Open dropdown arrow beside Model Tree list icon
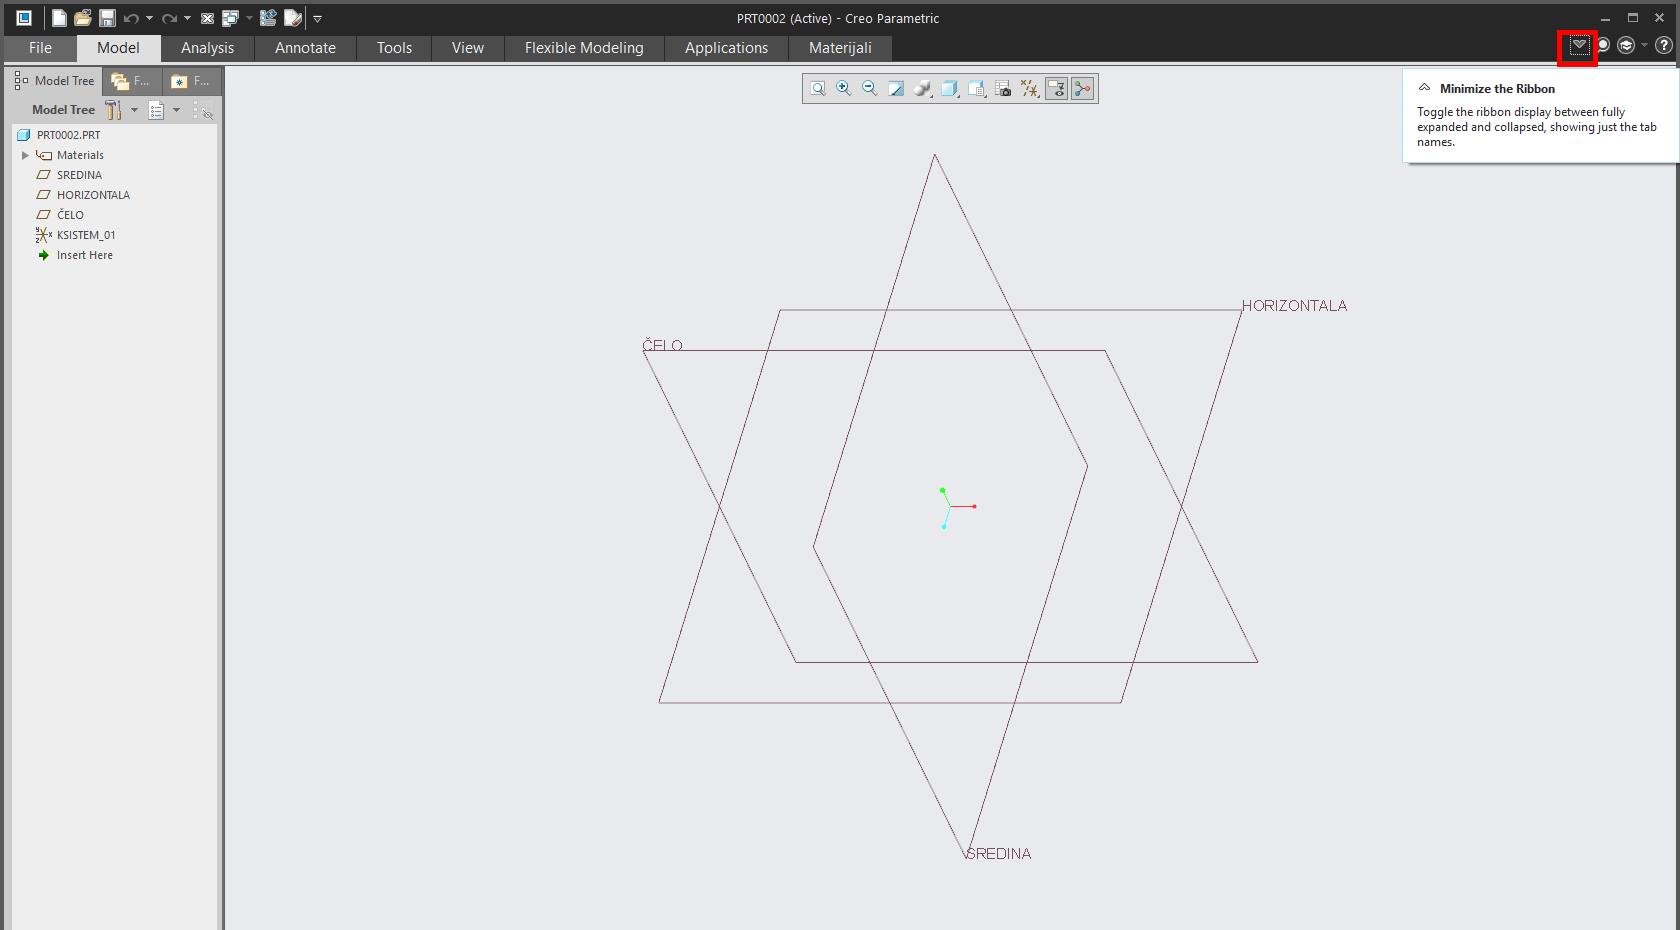This screenshot has width=1680, height=930. (x=176, y=110)
